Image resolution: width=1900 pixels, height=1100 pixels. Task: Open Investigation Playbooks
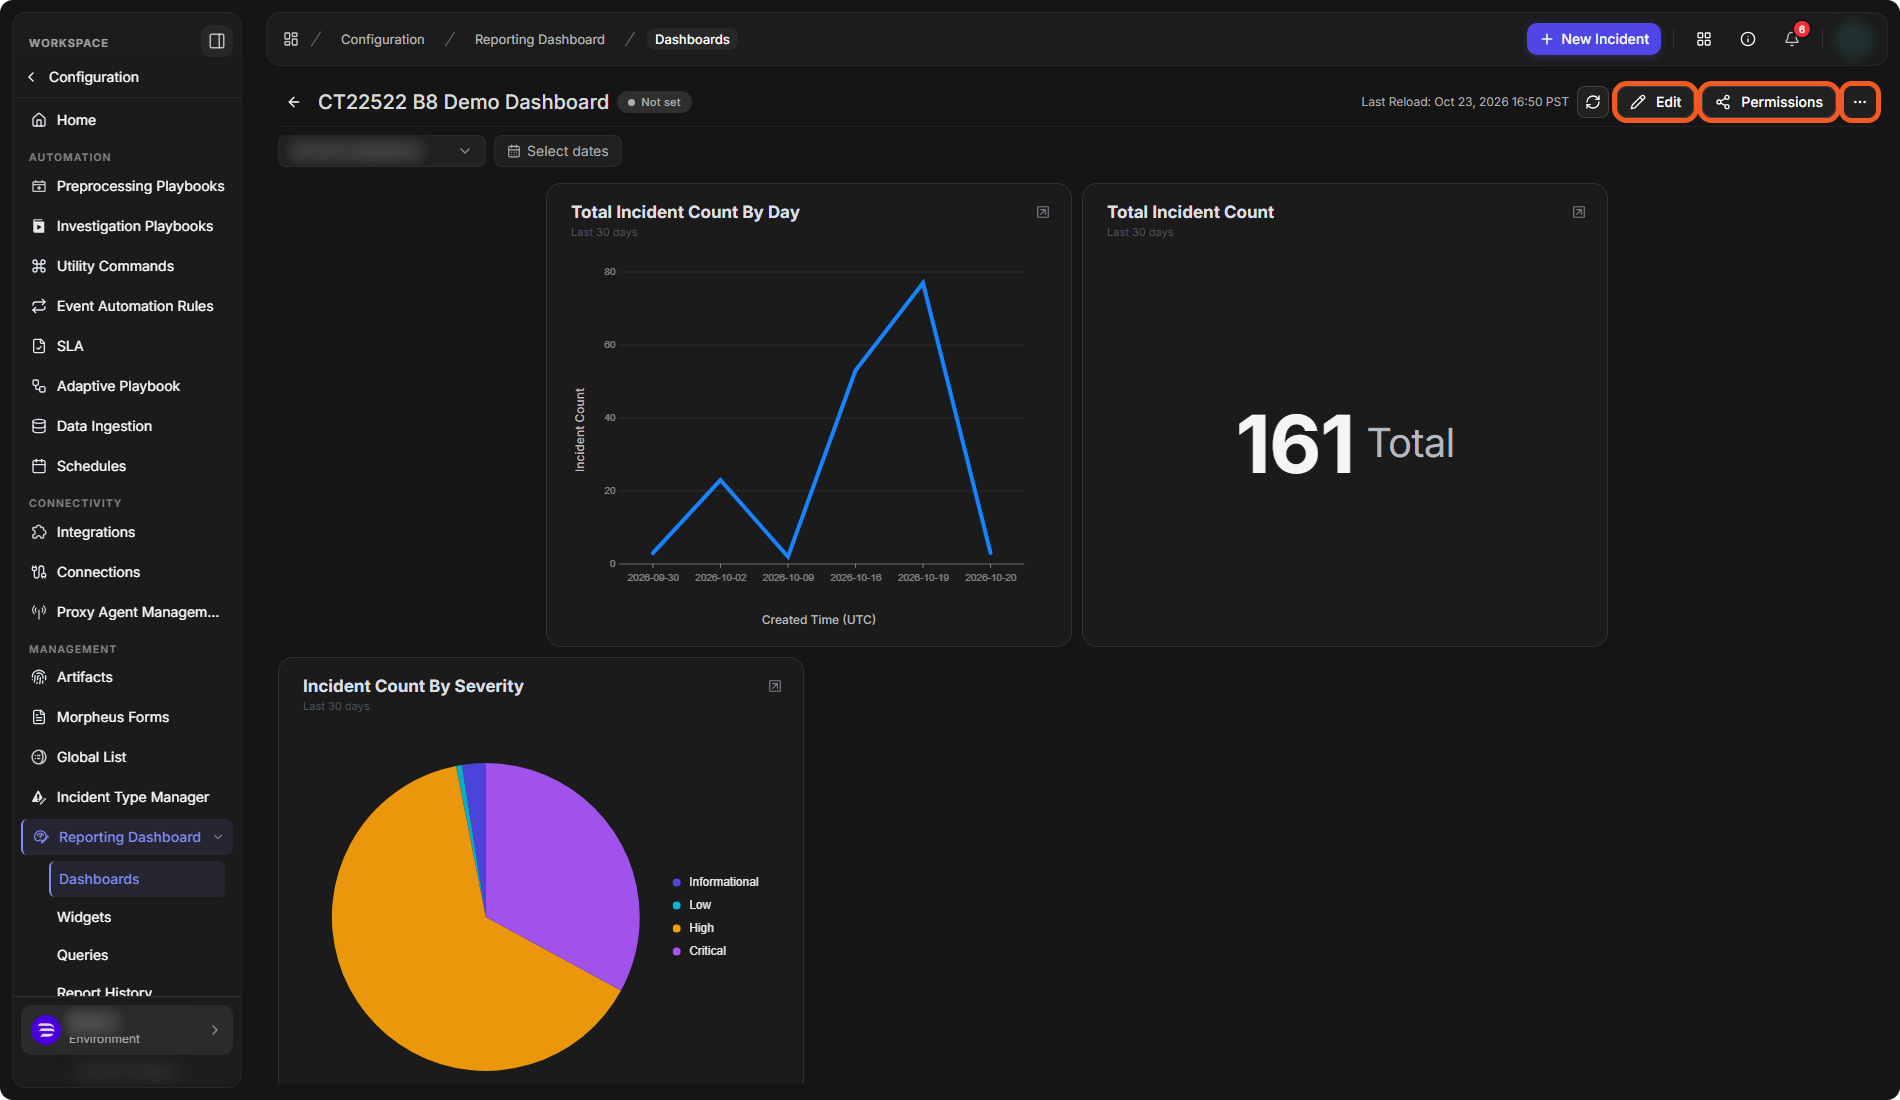(x=126, y=226)
